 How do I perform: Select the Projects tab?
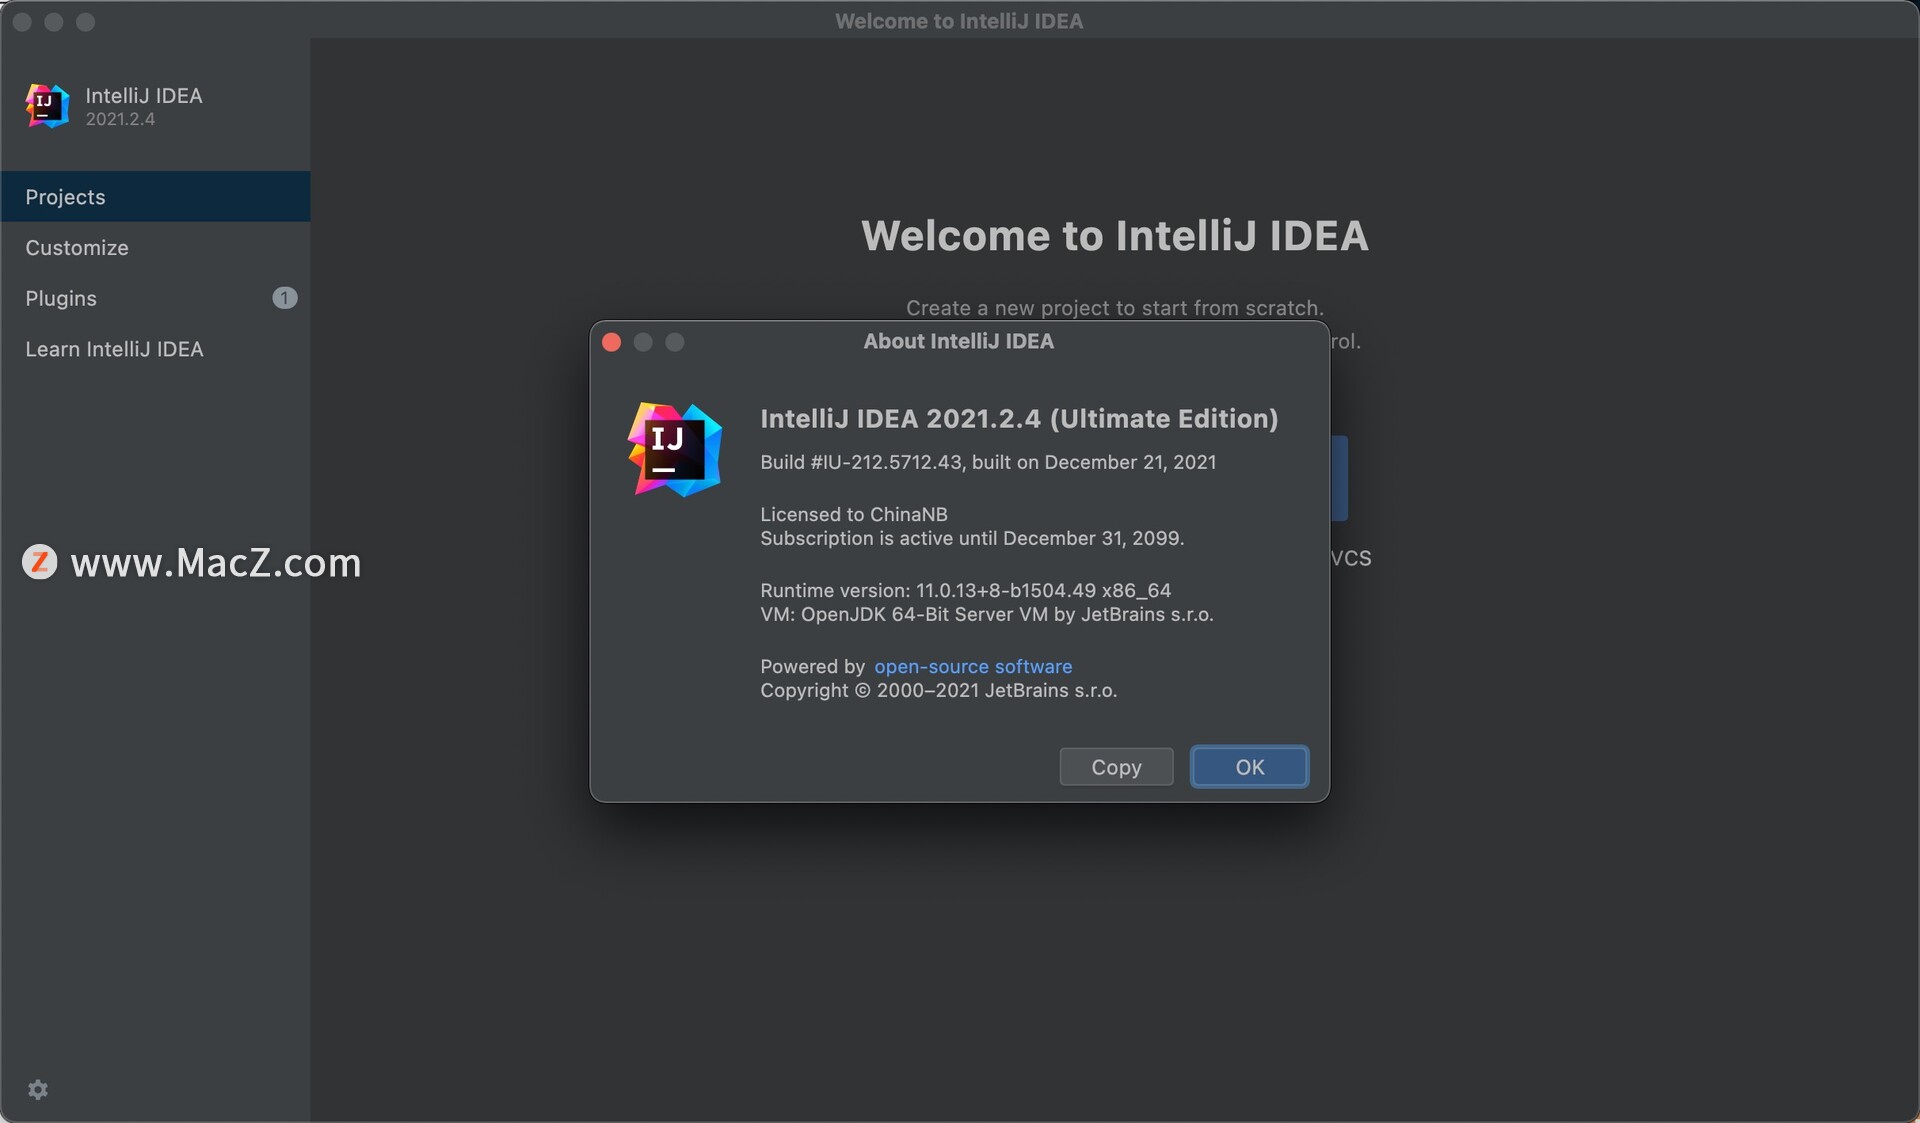tap(155, 196)
